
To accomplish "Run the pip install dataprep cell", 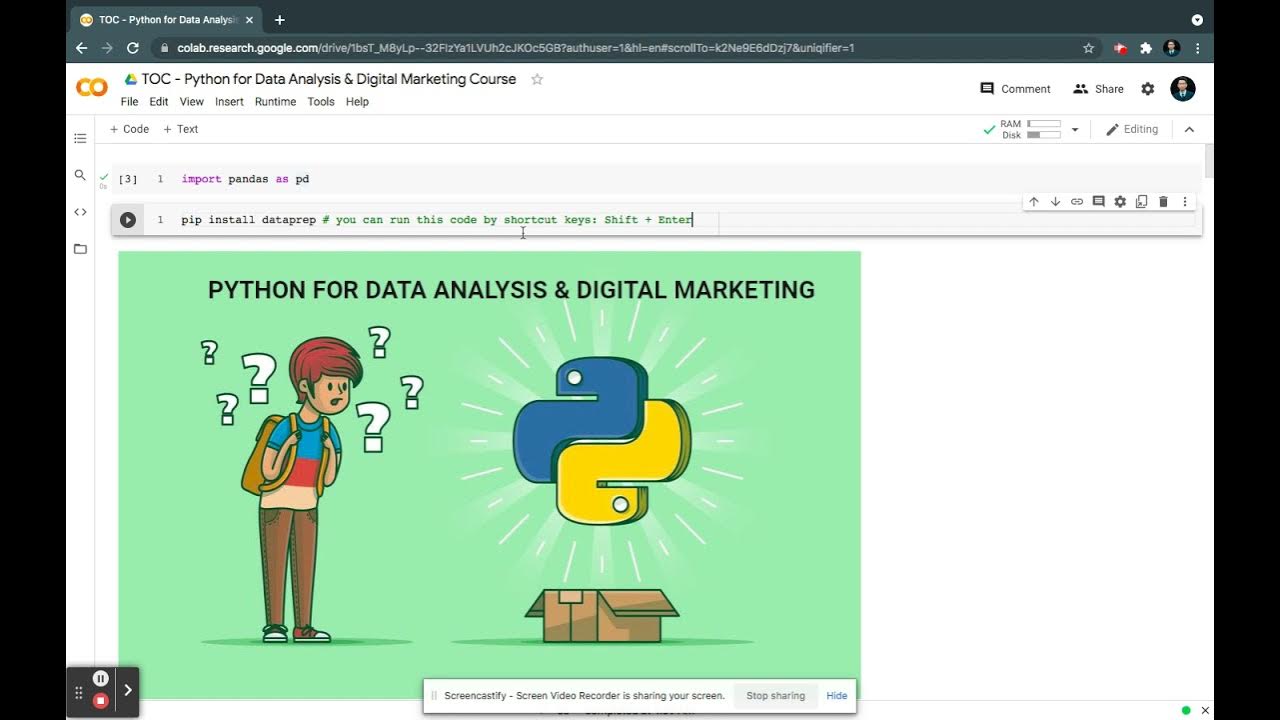I will tap(128, 220).
